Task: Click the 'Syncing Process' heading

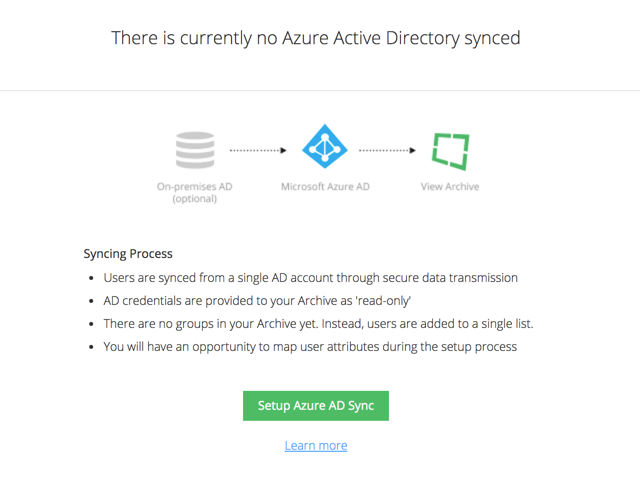Action: (128, 253)
